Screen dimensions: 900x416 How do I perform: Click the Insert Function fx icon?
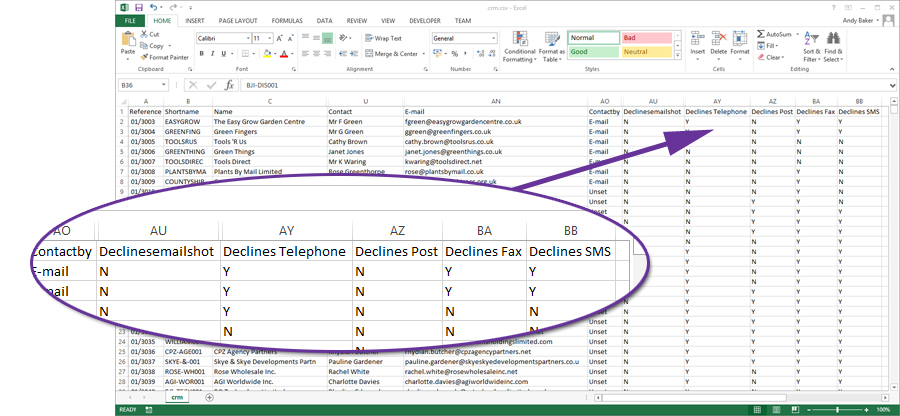(x=229, y=85)
